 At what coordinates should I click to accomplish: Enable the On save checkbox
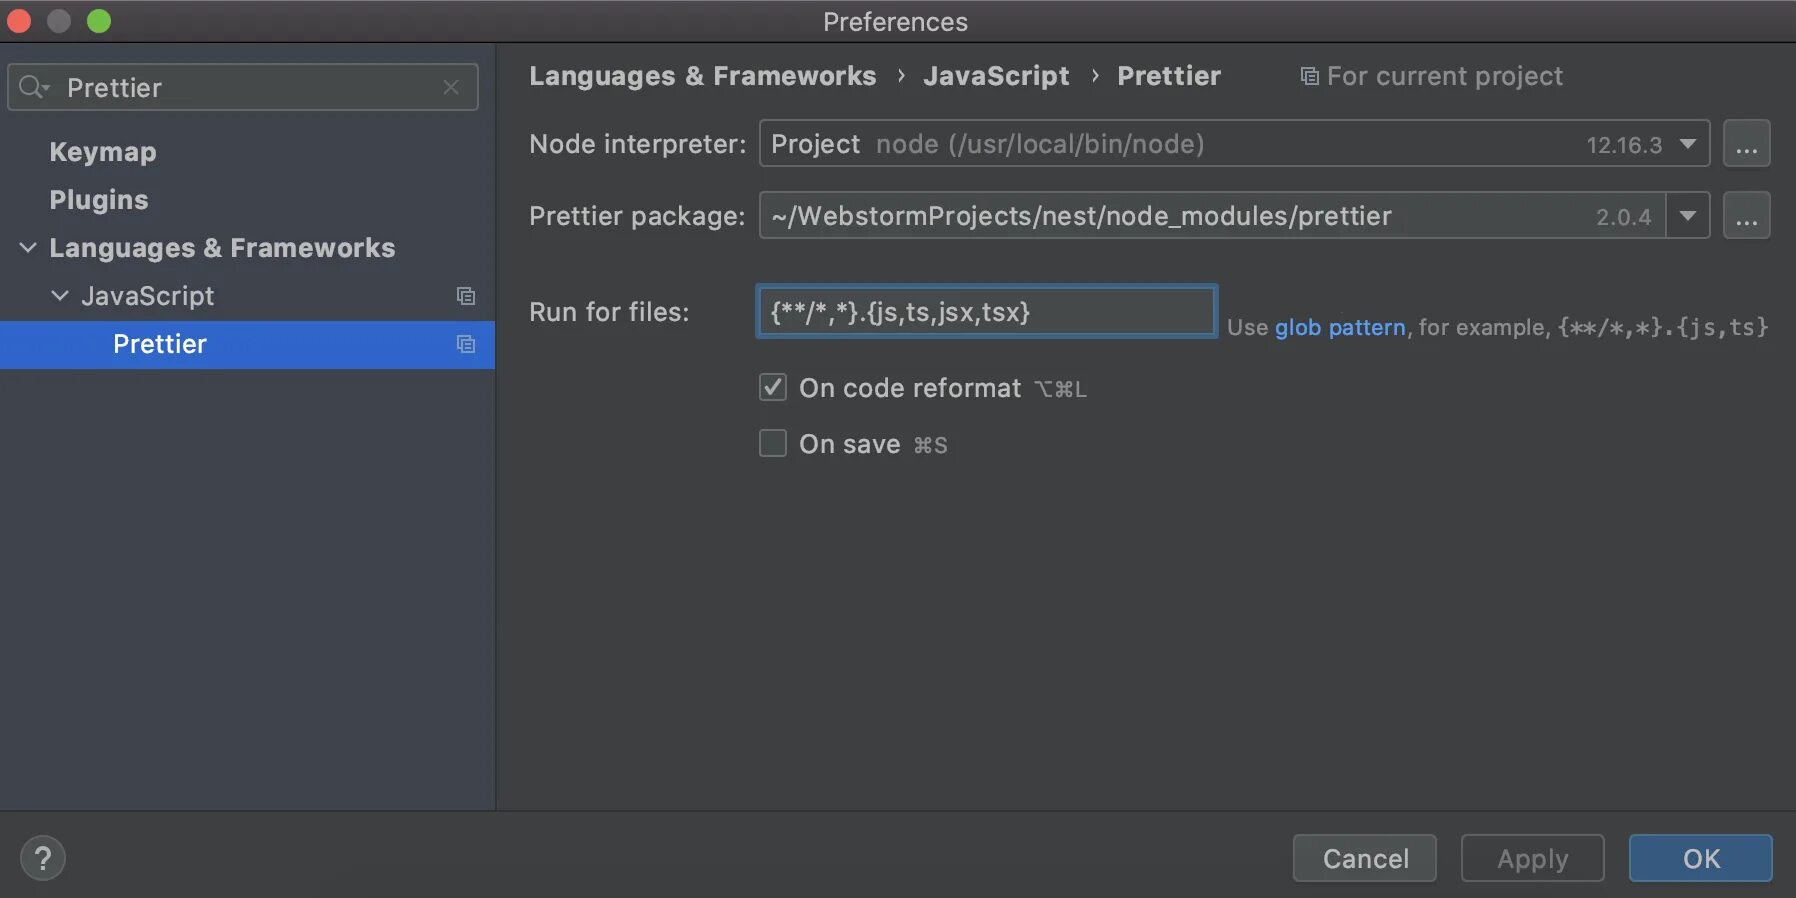click(773, 443)
